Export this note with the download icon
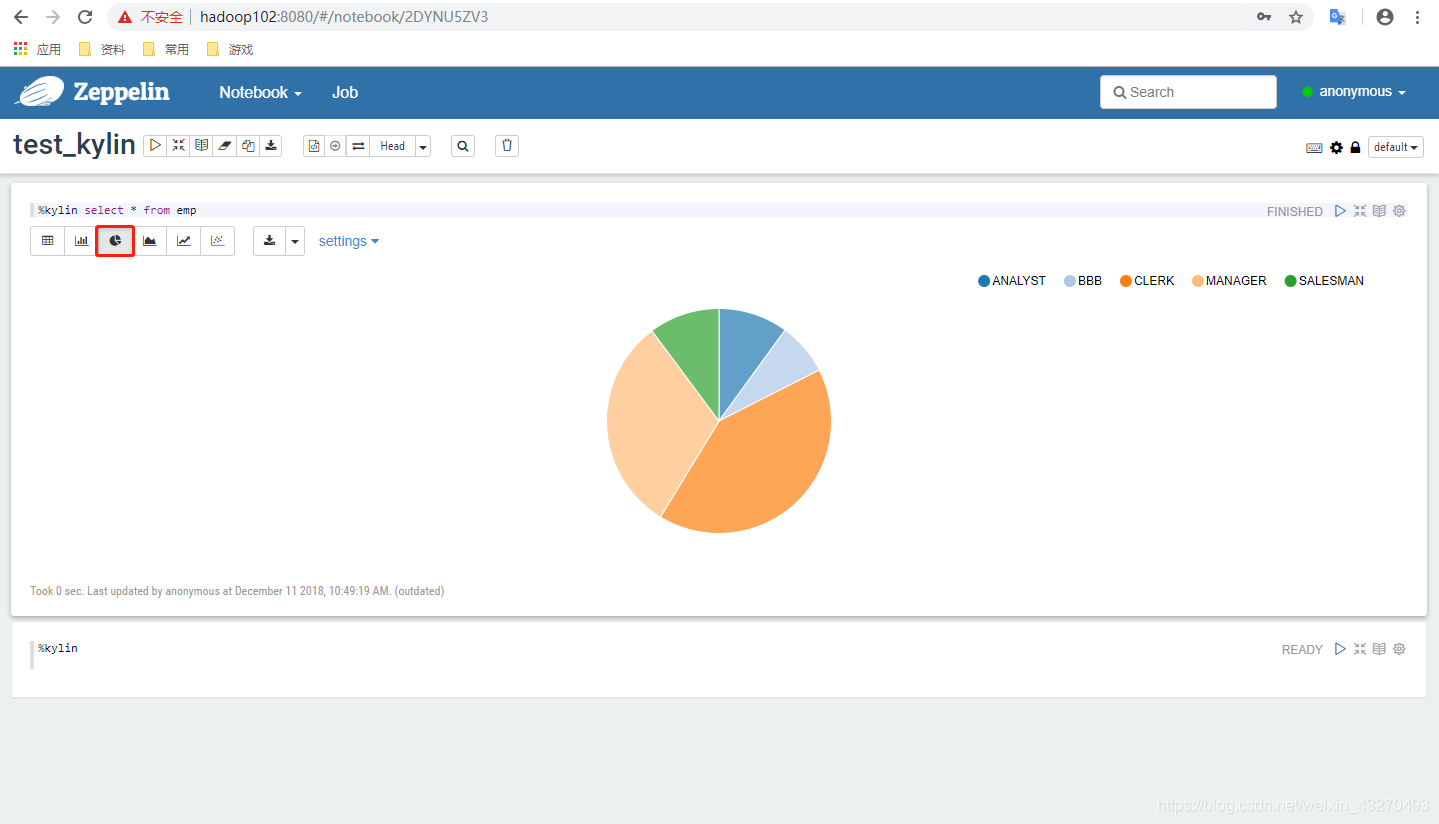The image size is (1439, 824). 270,146
